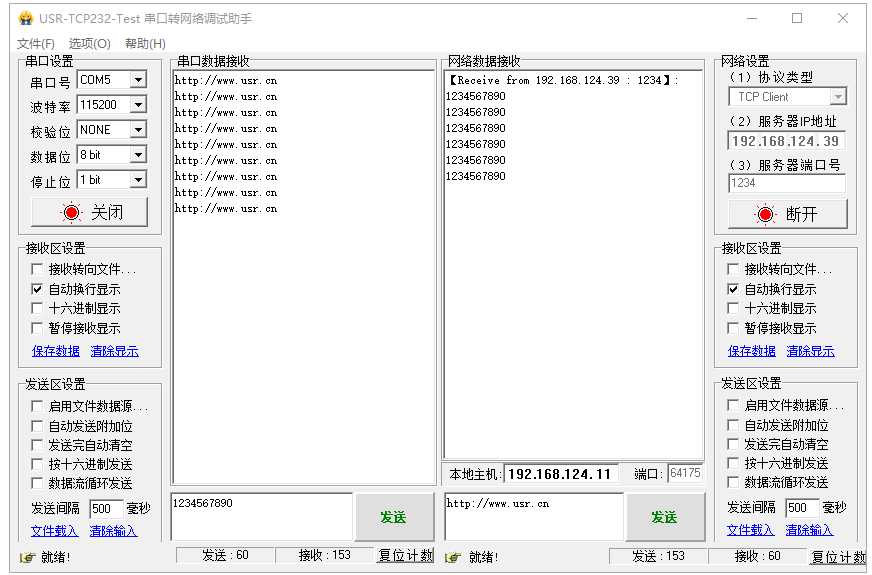Toggle 自动换行显示 in serial receive settings
The width and height of the screenshot is (872, 575).
tap(37, 289)
